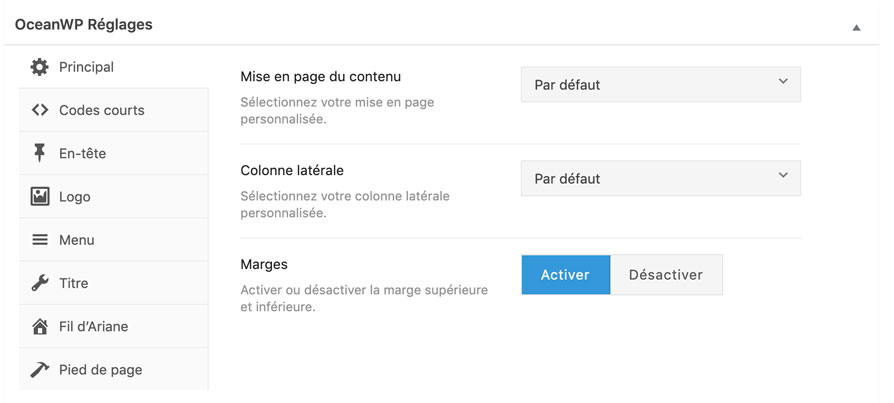Image resolution: width=894 pixels, height=403 pixels.
Task: Click the home icon for Fil d'Ariane
Action: (40, 326)
